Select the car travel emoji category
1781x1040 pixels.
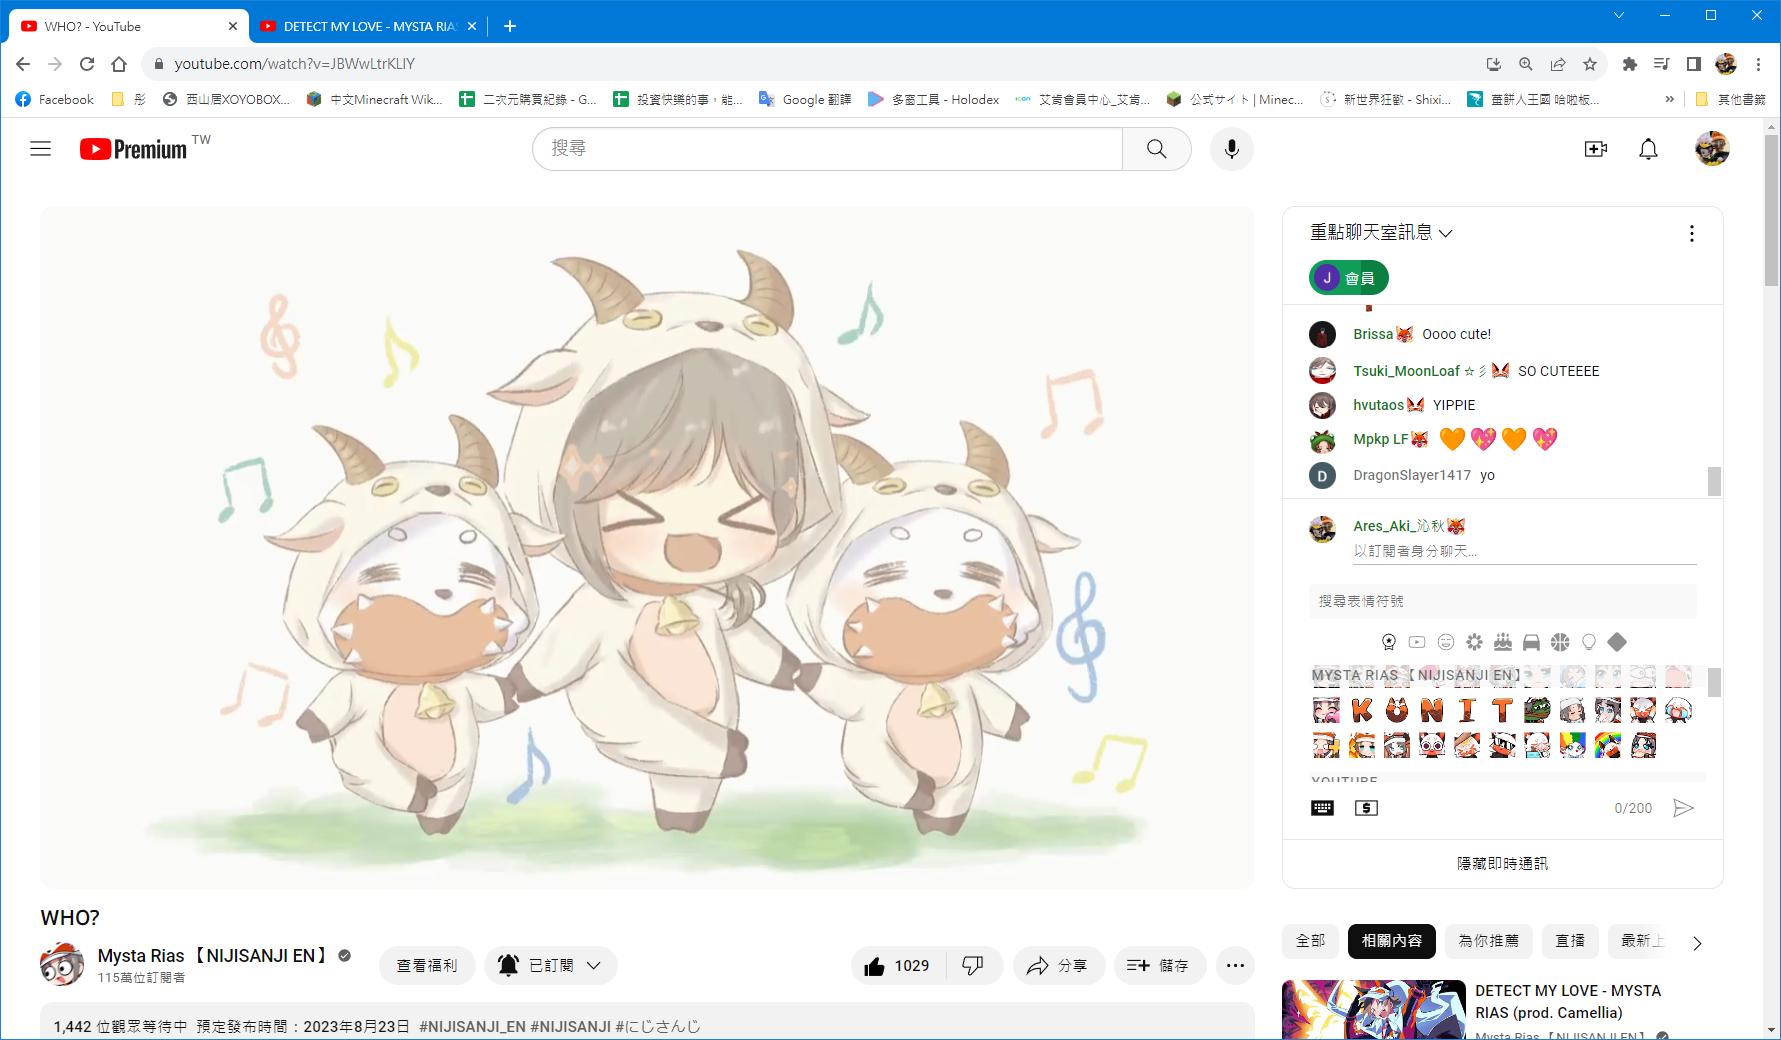(1531, 642)
